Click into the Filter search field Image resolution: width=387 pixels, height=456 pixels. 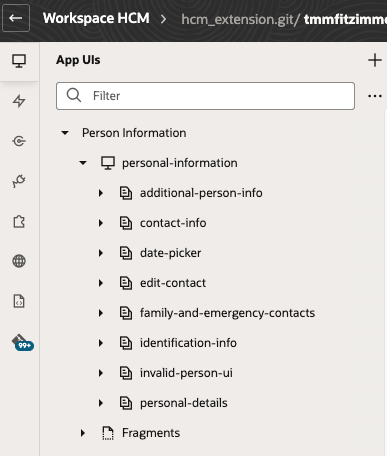point(205,96)
